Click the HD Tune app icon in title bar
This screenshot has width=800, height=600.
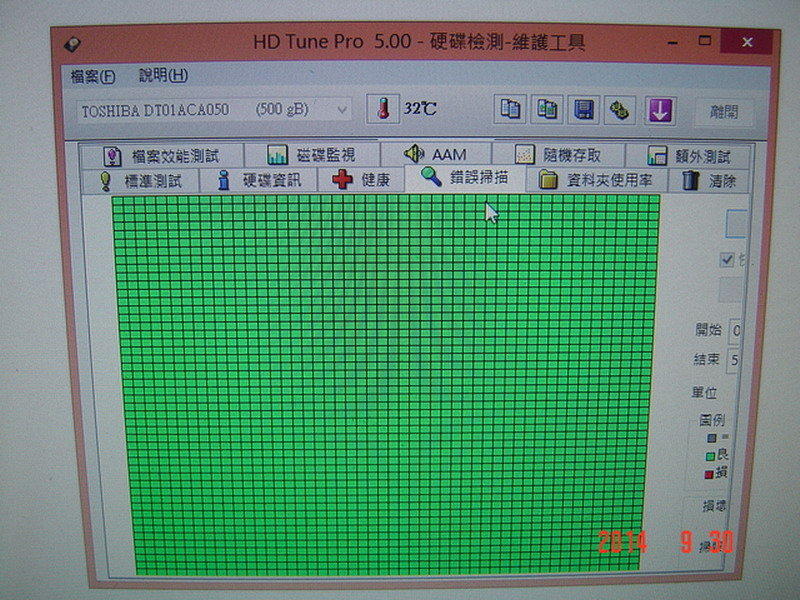[x=72, y=44]
